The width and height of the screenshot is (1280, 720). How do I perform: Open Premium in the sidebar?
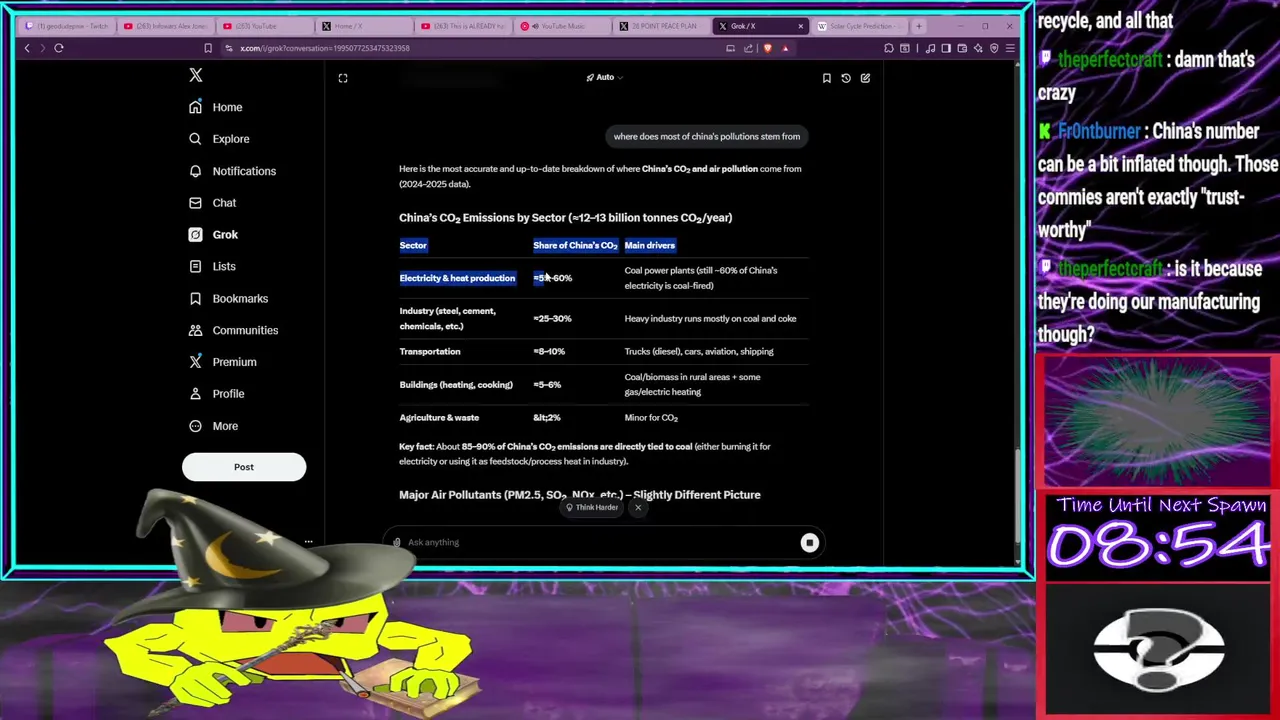click(x=222, y=362)
